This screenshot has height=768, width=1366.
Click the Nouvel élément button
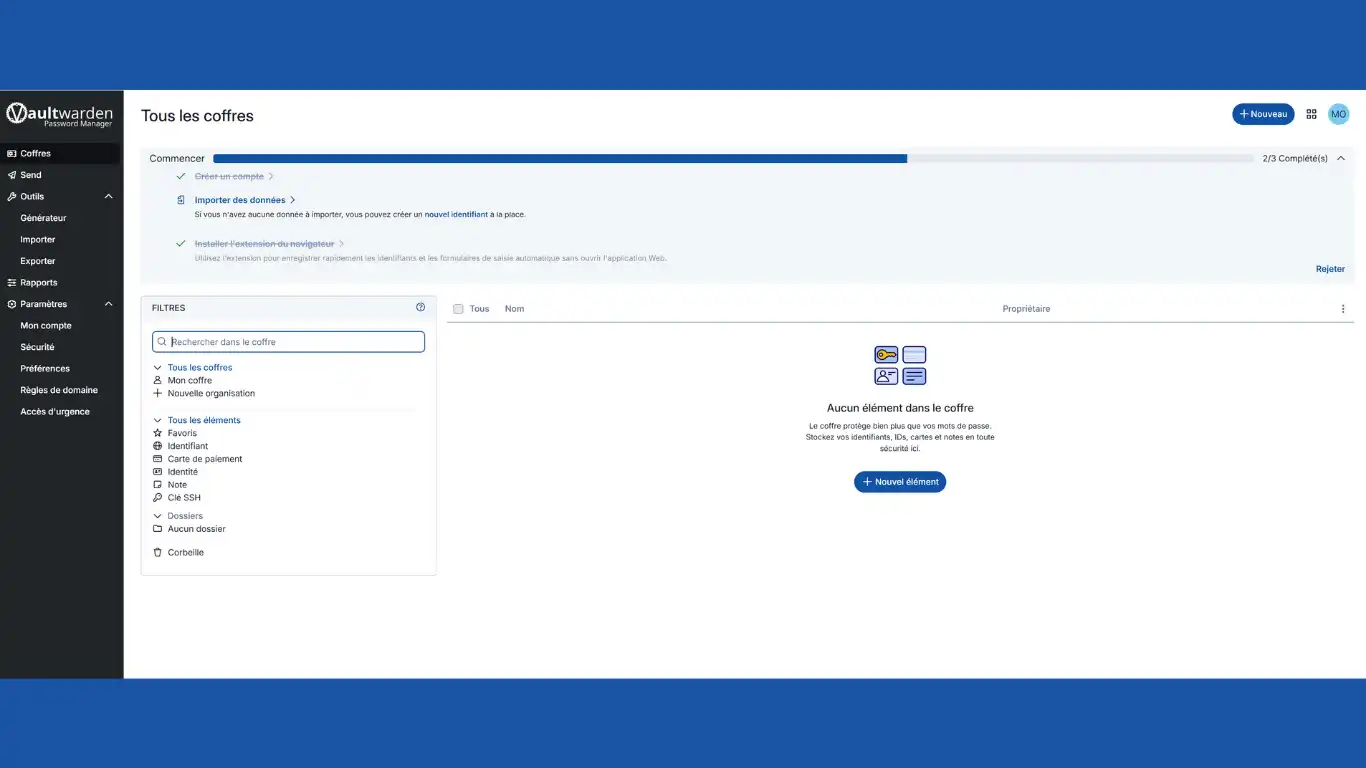click(x=899, y=482)
